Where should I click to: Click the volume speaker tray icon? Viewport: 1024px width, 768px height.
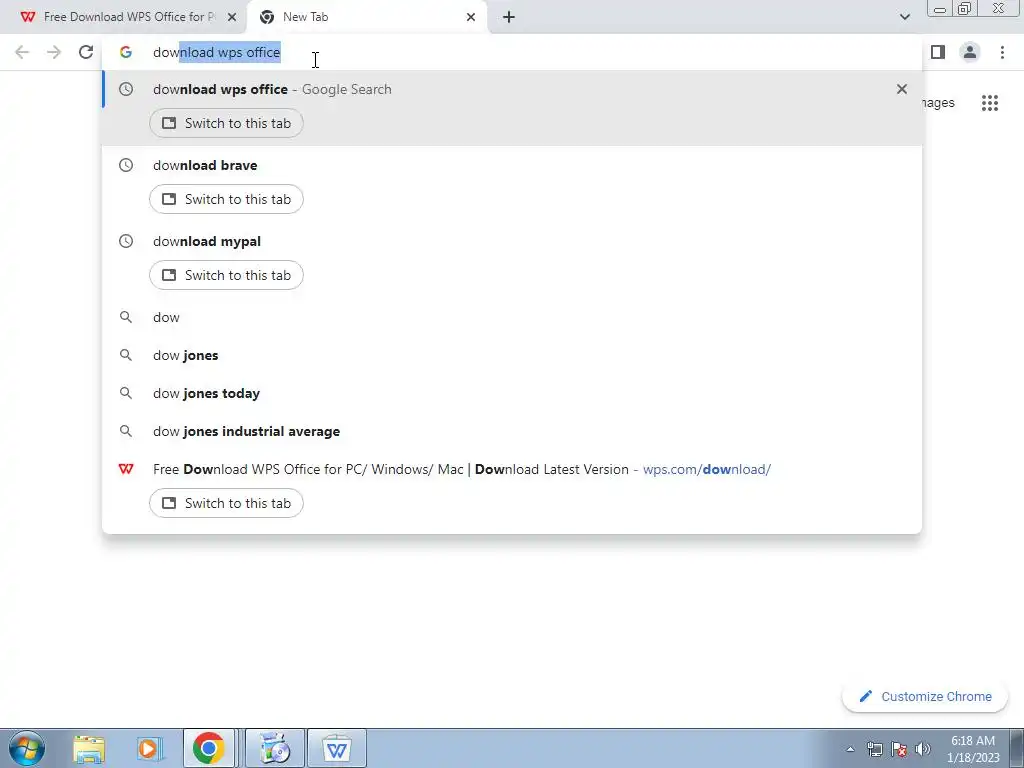[x=923, y=749]
